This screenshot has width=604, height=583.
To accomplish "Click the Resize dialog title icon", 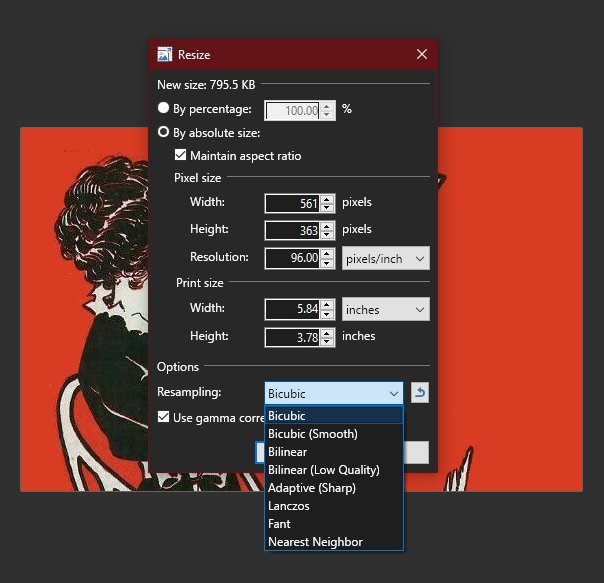I will [x=165, y=55].
